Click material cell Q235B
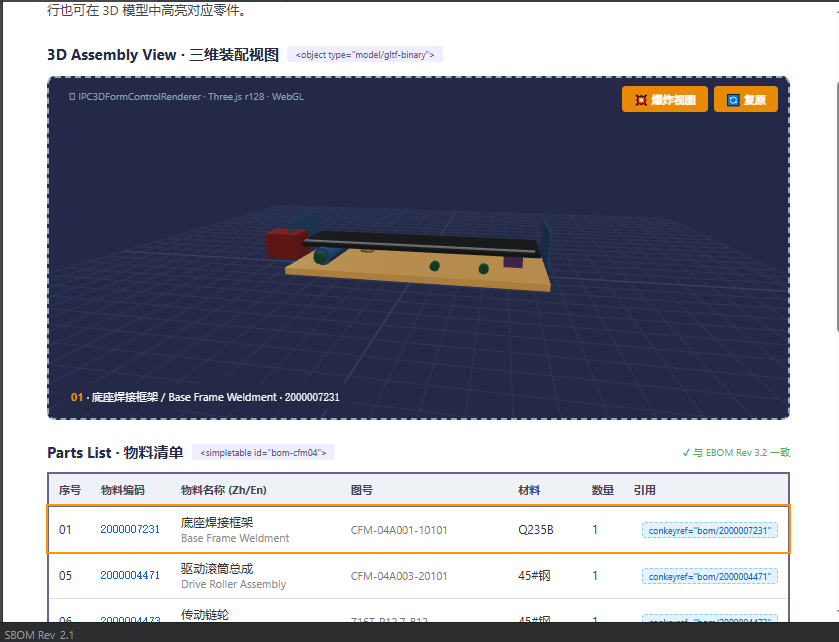 (536, 530)
